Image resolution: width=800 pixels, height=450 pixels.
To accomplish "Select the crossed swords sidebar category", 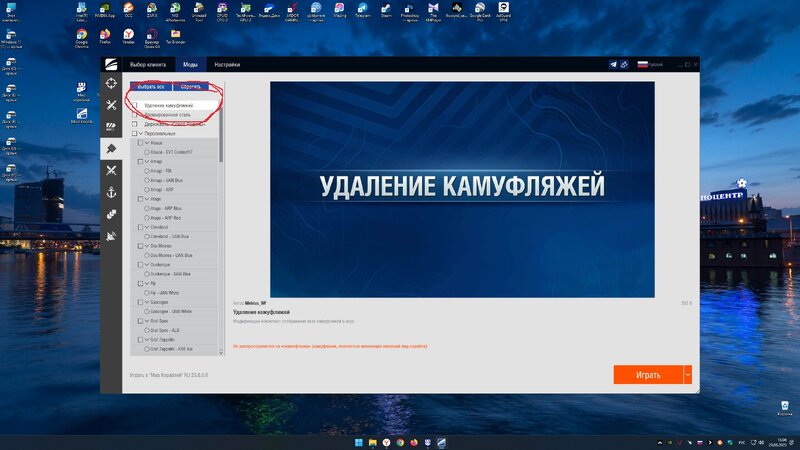I will tap(111, 170).
